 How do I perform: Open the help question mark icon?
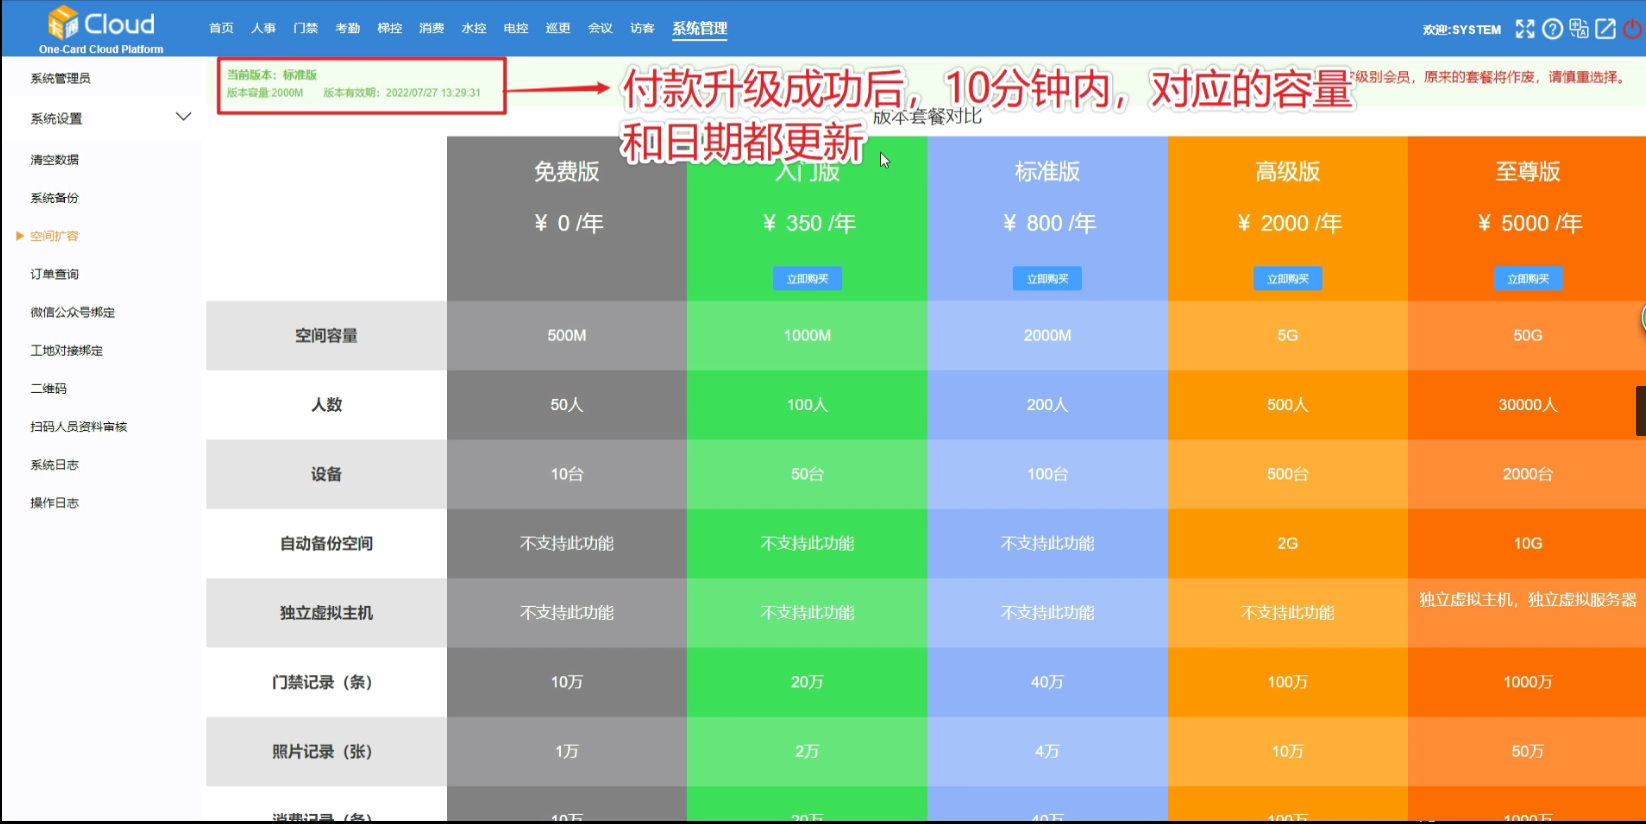pyautogui.click(x=1552, y=29)
